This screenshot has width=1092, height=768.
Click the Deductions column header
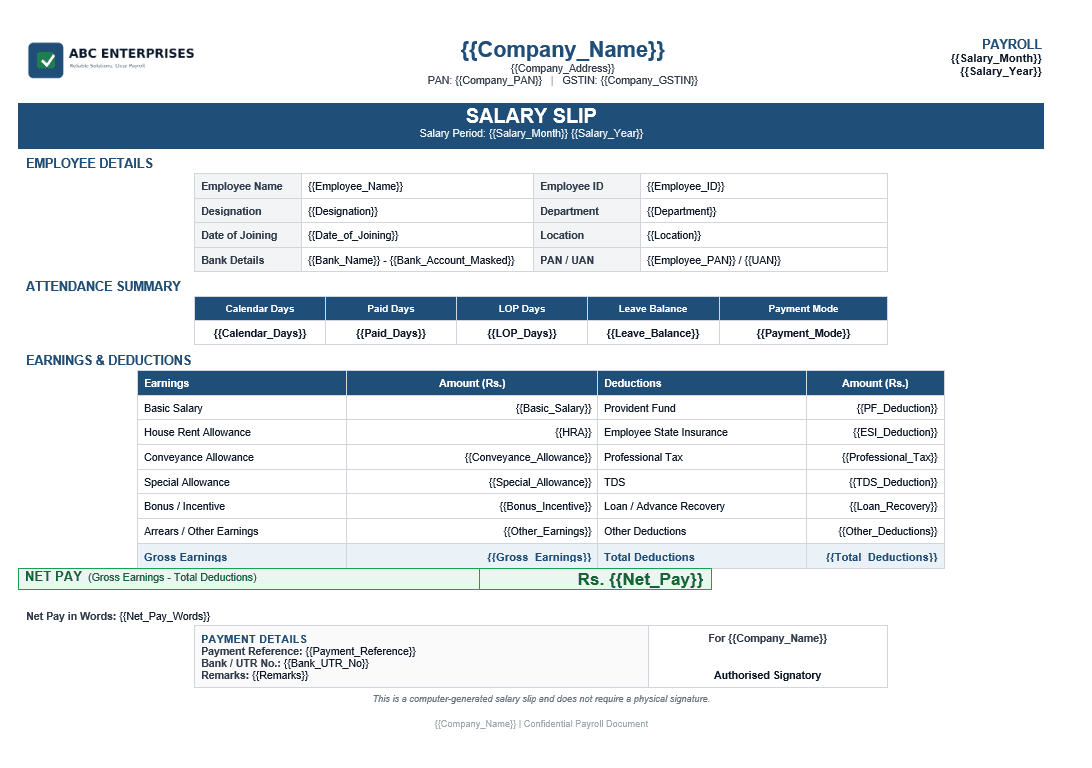pyautogui.click(x=702, y=383)
